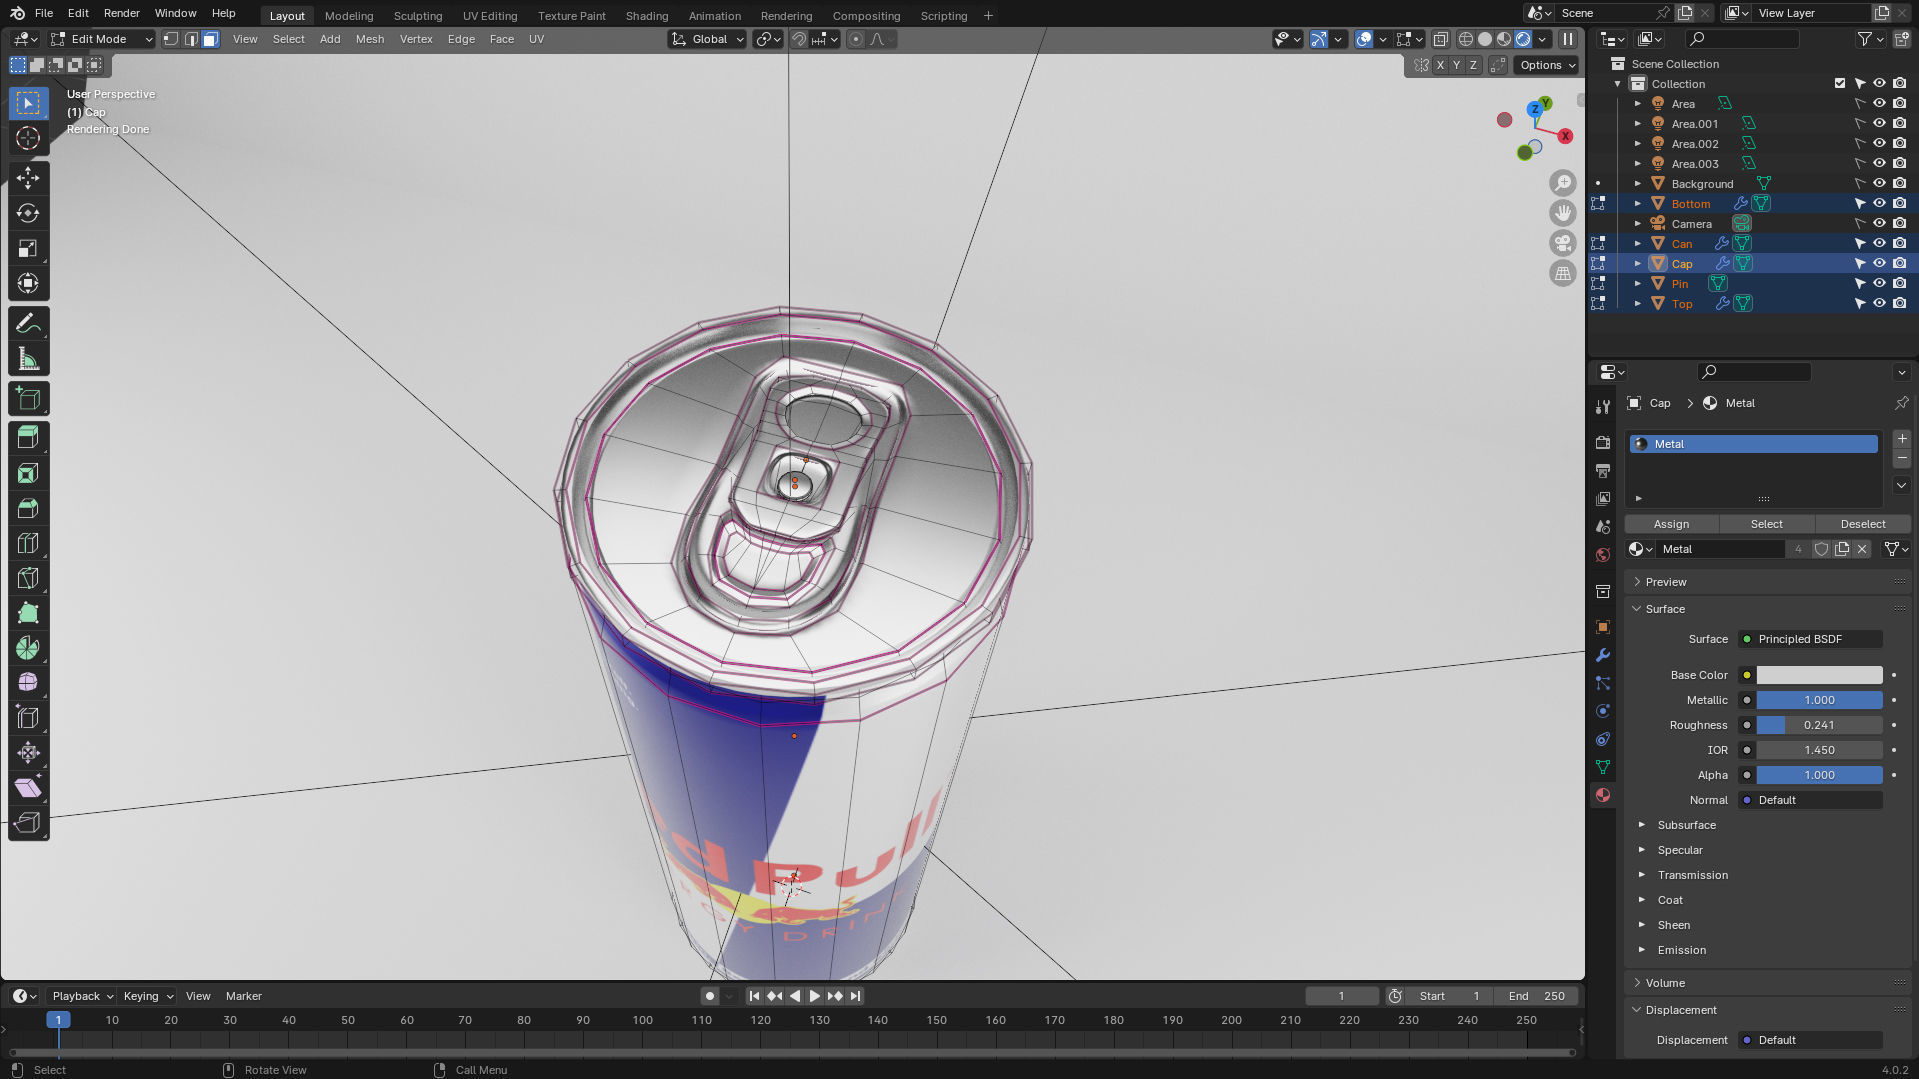Select the Move tool
Viewport: 1919px width, 1079px height.
tap(28, 178)
